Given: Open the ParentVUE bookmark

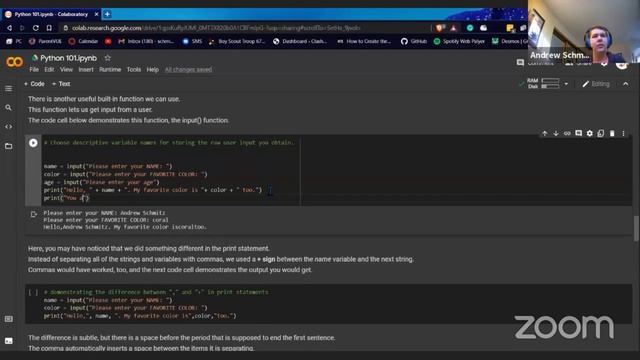Looking at the screenshot, I should [x=45, y=41].
